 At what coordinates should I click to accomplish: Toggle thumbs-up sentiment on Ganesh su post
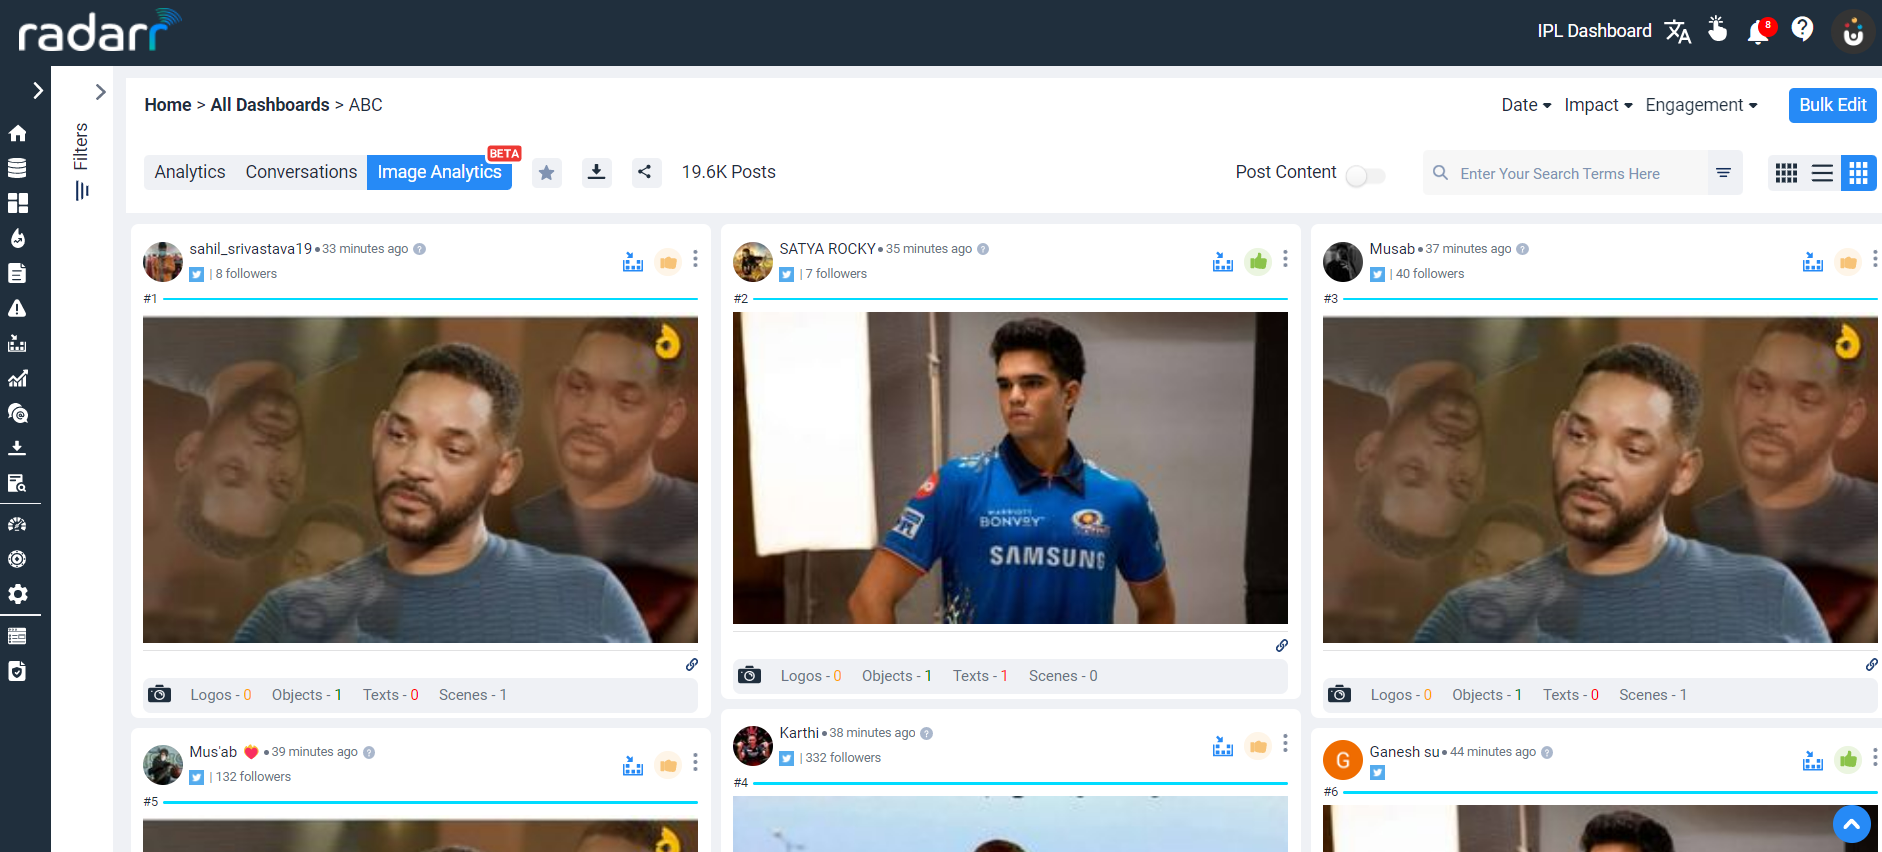(1848, 760)
